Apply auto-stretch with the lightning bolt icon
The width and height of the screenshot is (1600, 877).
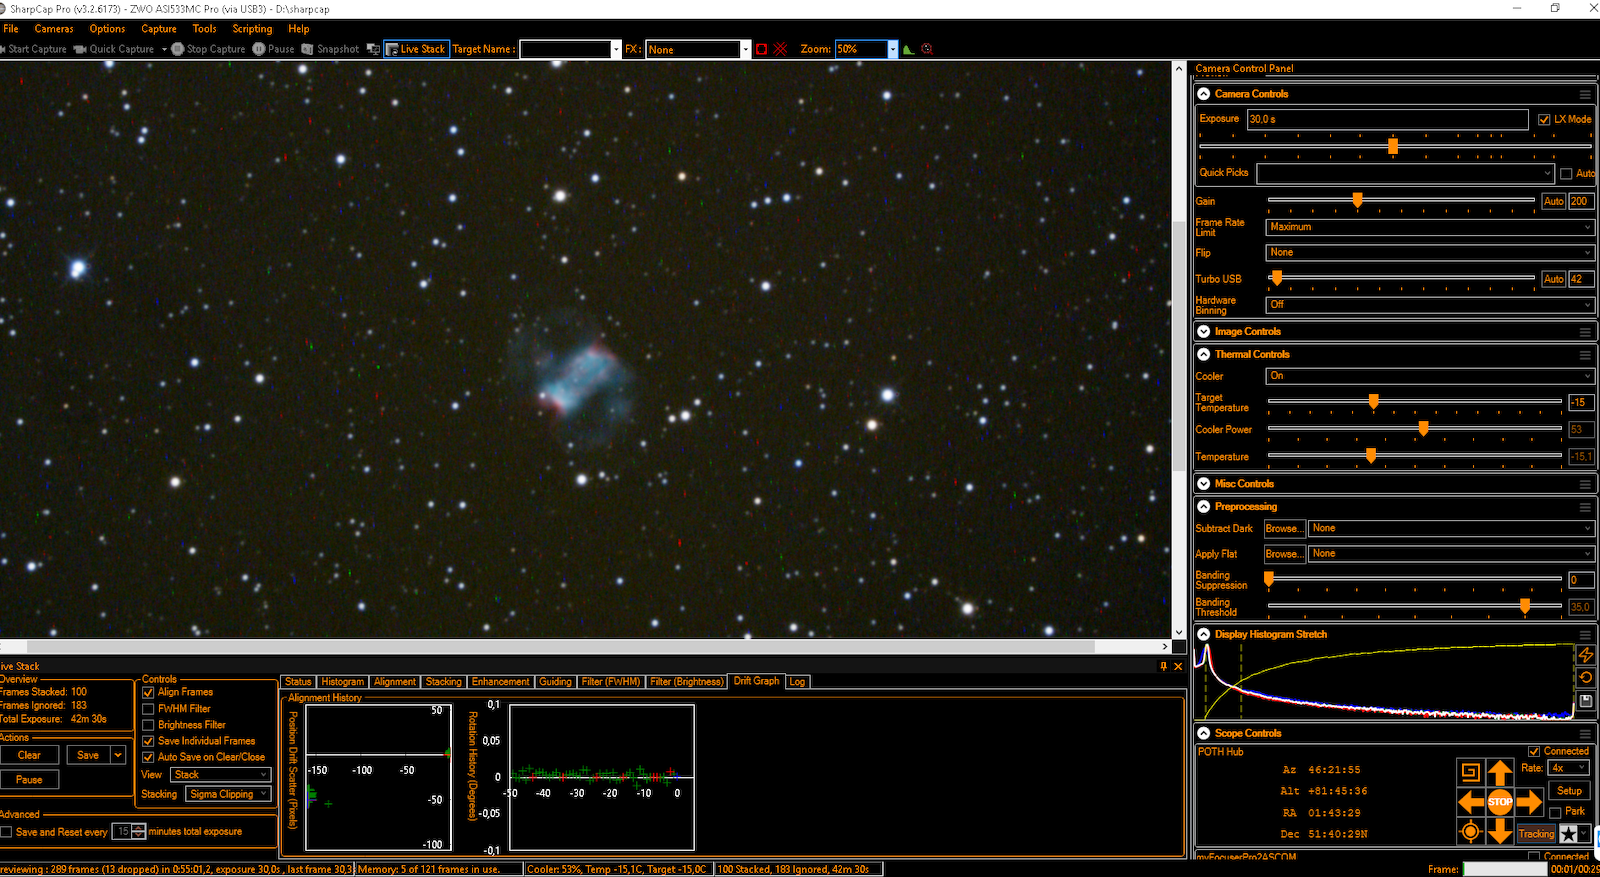pyautogui.click(x=1586, y=655)
